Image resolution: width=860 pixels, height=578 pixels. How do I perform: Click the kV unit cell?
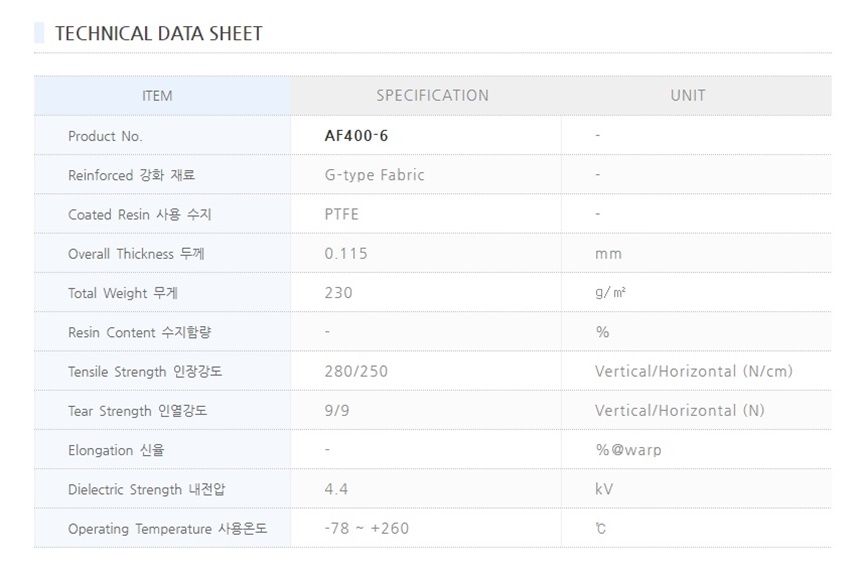point(603,490)
